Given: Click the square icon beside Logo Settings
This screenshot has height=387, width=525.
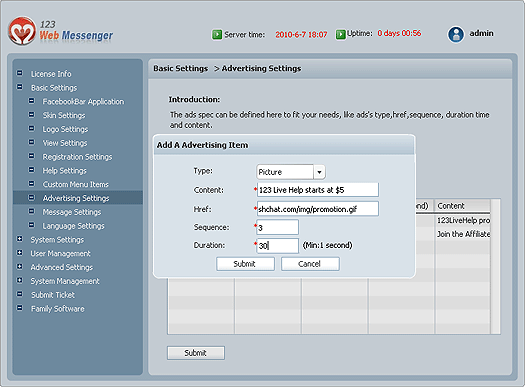Looking at the screenshot, I should [31, 128].
